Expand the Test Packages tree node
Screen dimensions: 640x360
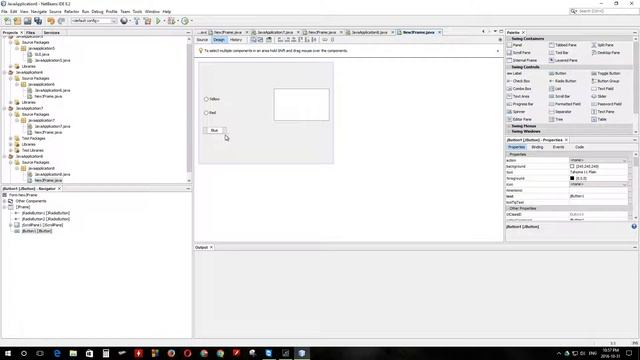11,138
